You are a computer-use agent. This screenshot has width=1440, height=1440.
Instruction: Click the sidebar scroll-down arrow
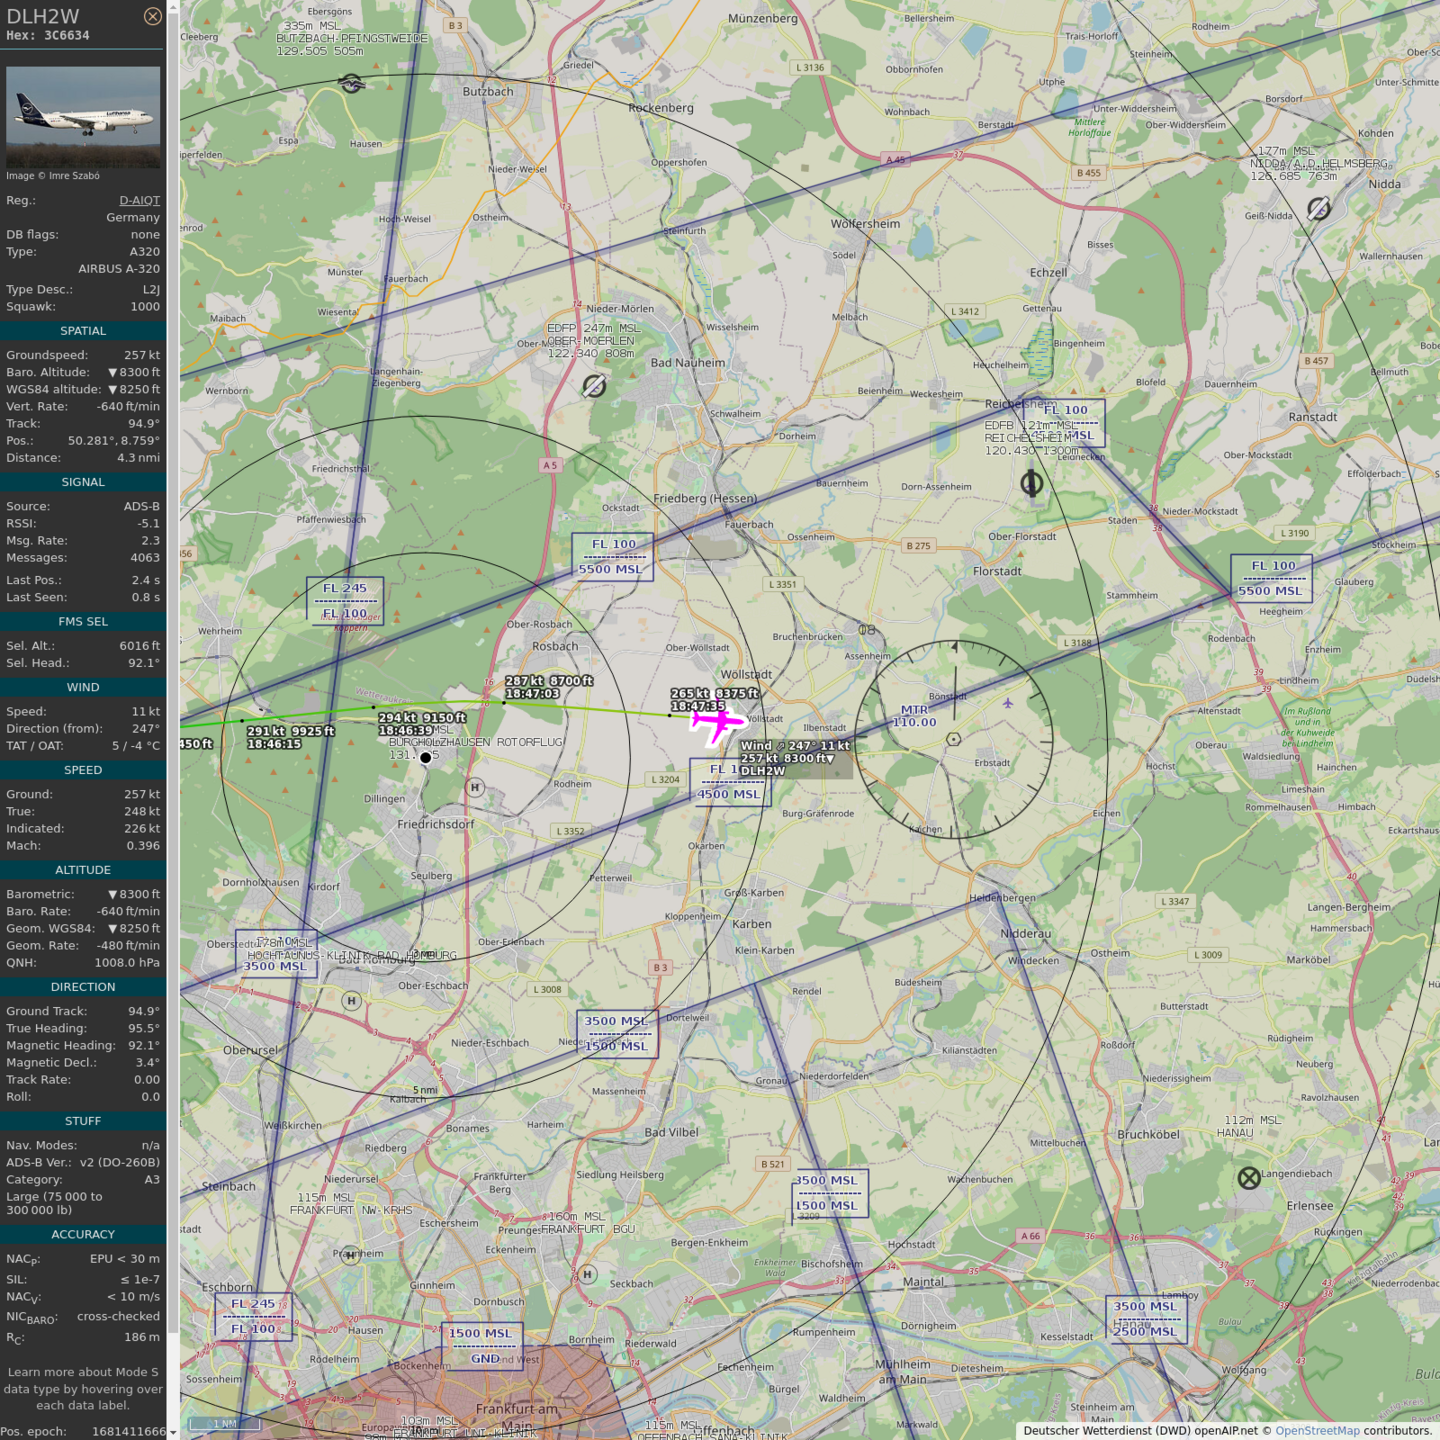173,1432
